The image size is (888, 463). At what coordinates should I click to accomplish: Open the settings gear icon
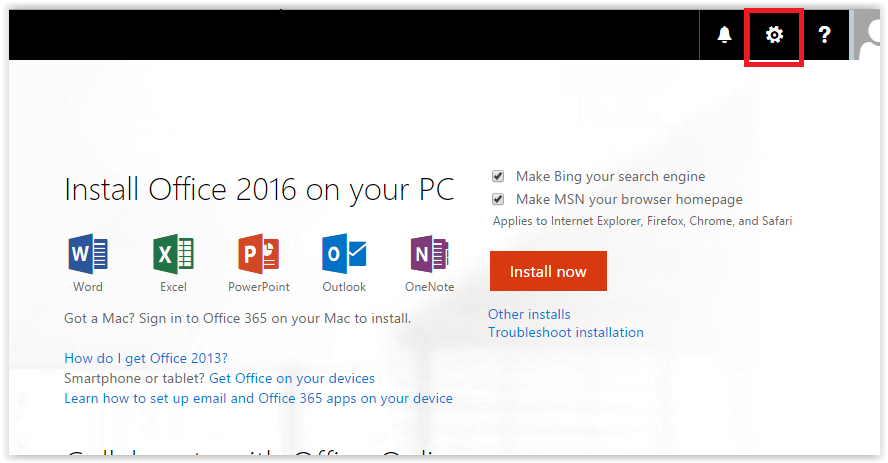point(774,35)
